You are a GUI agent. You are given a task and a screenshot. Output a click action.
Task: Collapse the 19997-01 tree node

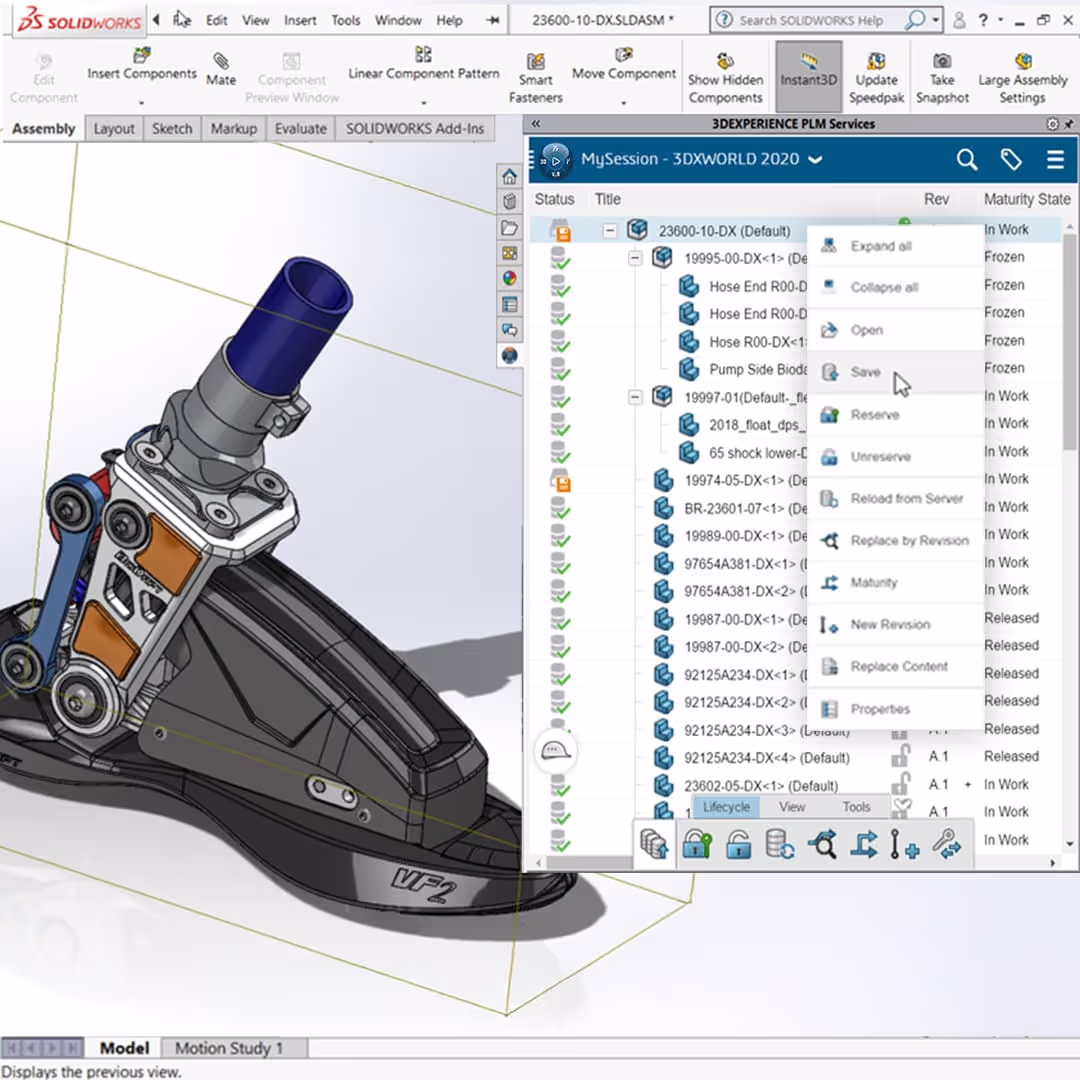coord(635,397)
